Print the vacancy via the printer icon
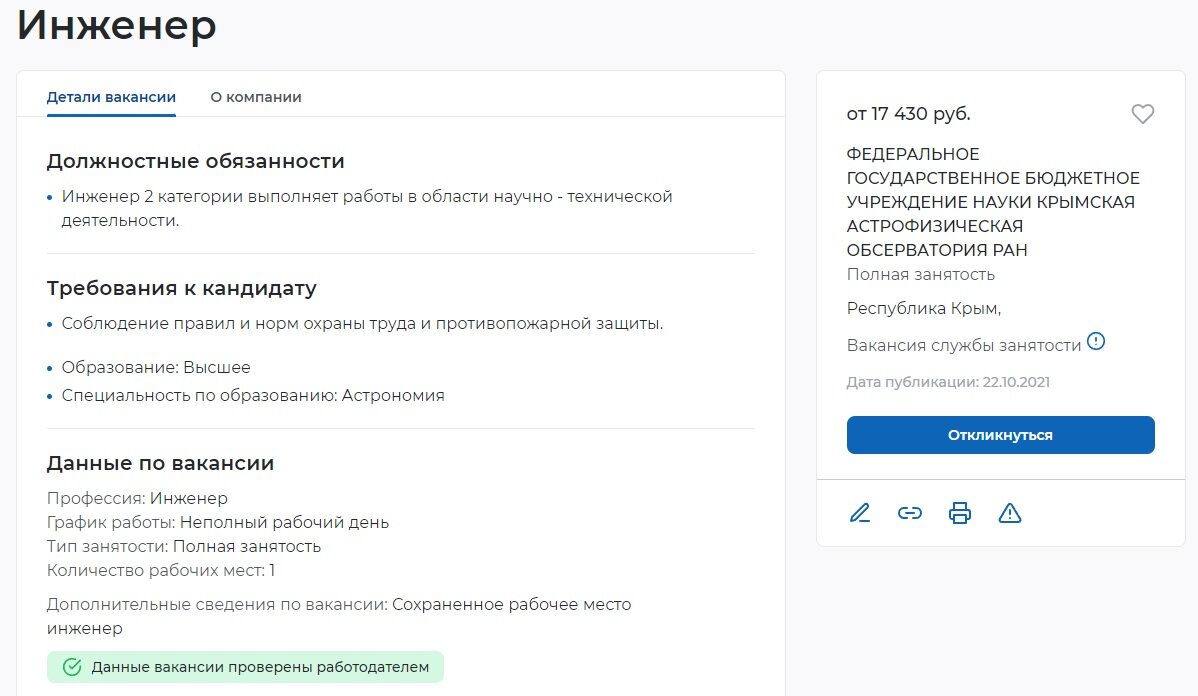This screenshot has height=696, width=1198. click(x=960, y=513)
